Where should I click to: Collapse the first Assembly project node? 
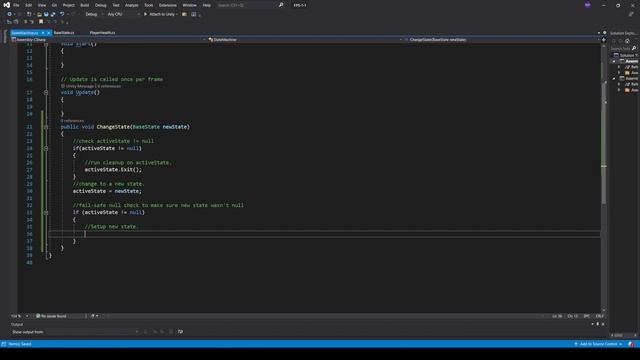click(613, 61)
